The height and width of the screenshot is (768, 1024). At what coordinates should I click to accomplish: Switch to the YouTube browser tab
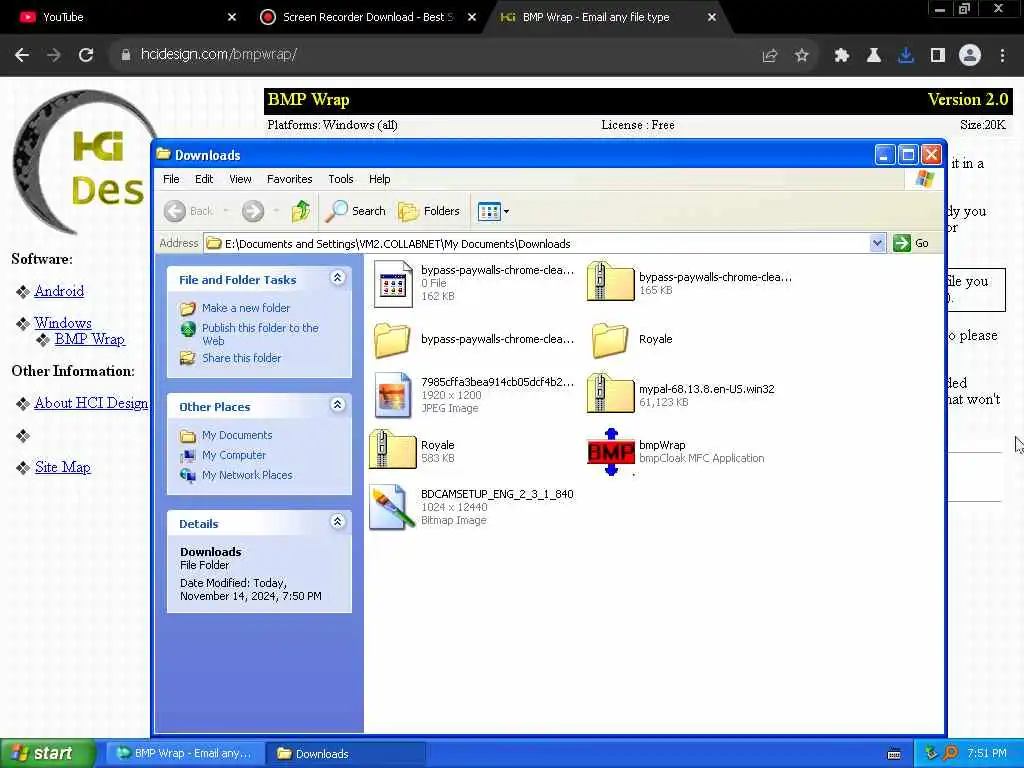tap(124, 17)
